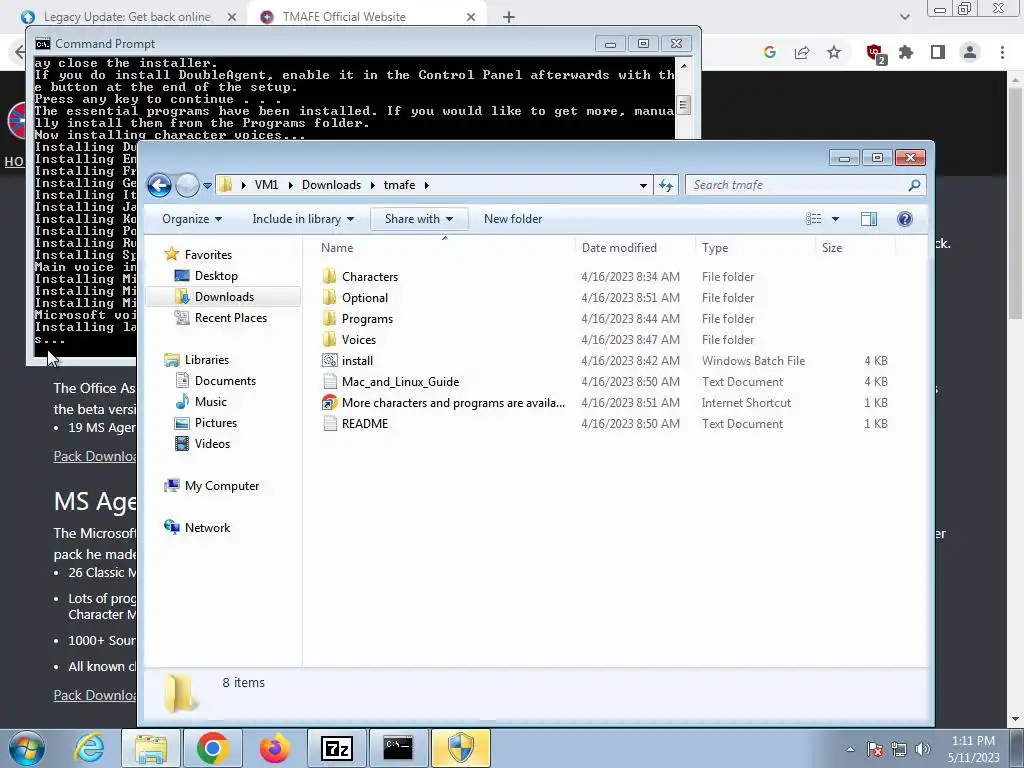The image size is (1024, 768).
Task: Click the Explorer Back navigation arrow
Action: pyautogui.click(x=159, y=185)
